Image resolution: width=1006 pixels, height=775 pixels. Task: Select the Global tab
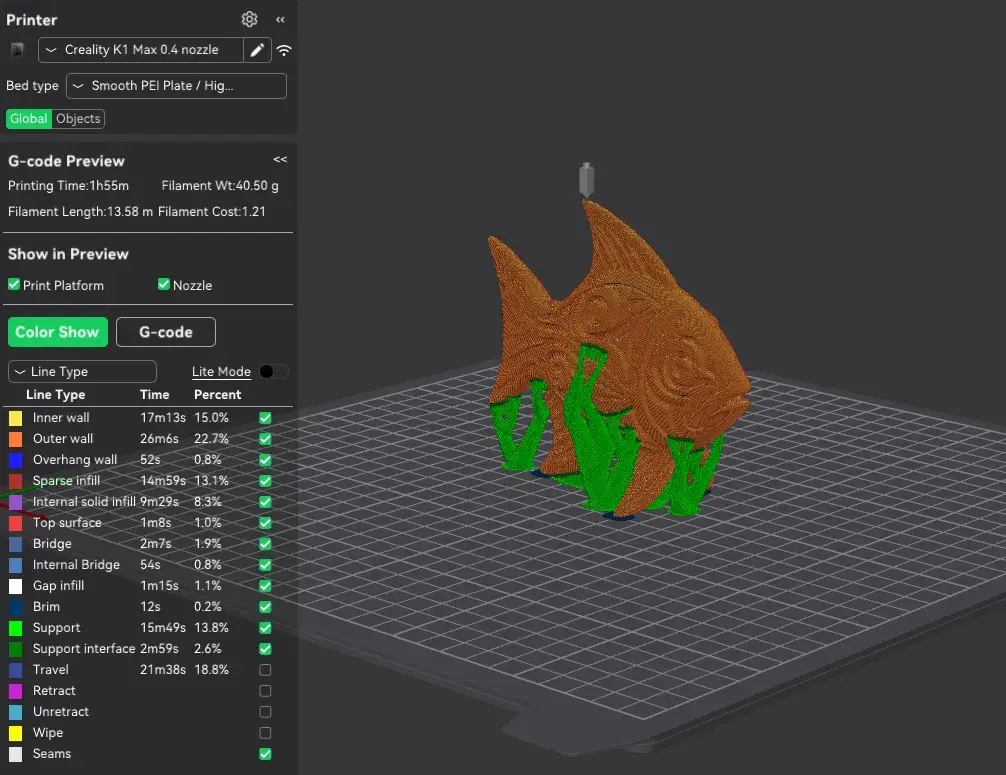(x=28, y=119)
